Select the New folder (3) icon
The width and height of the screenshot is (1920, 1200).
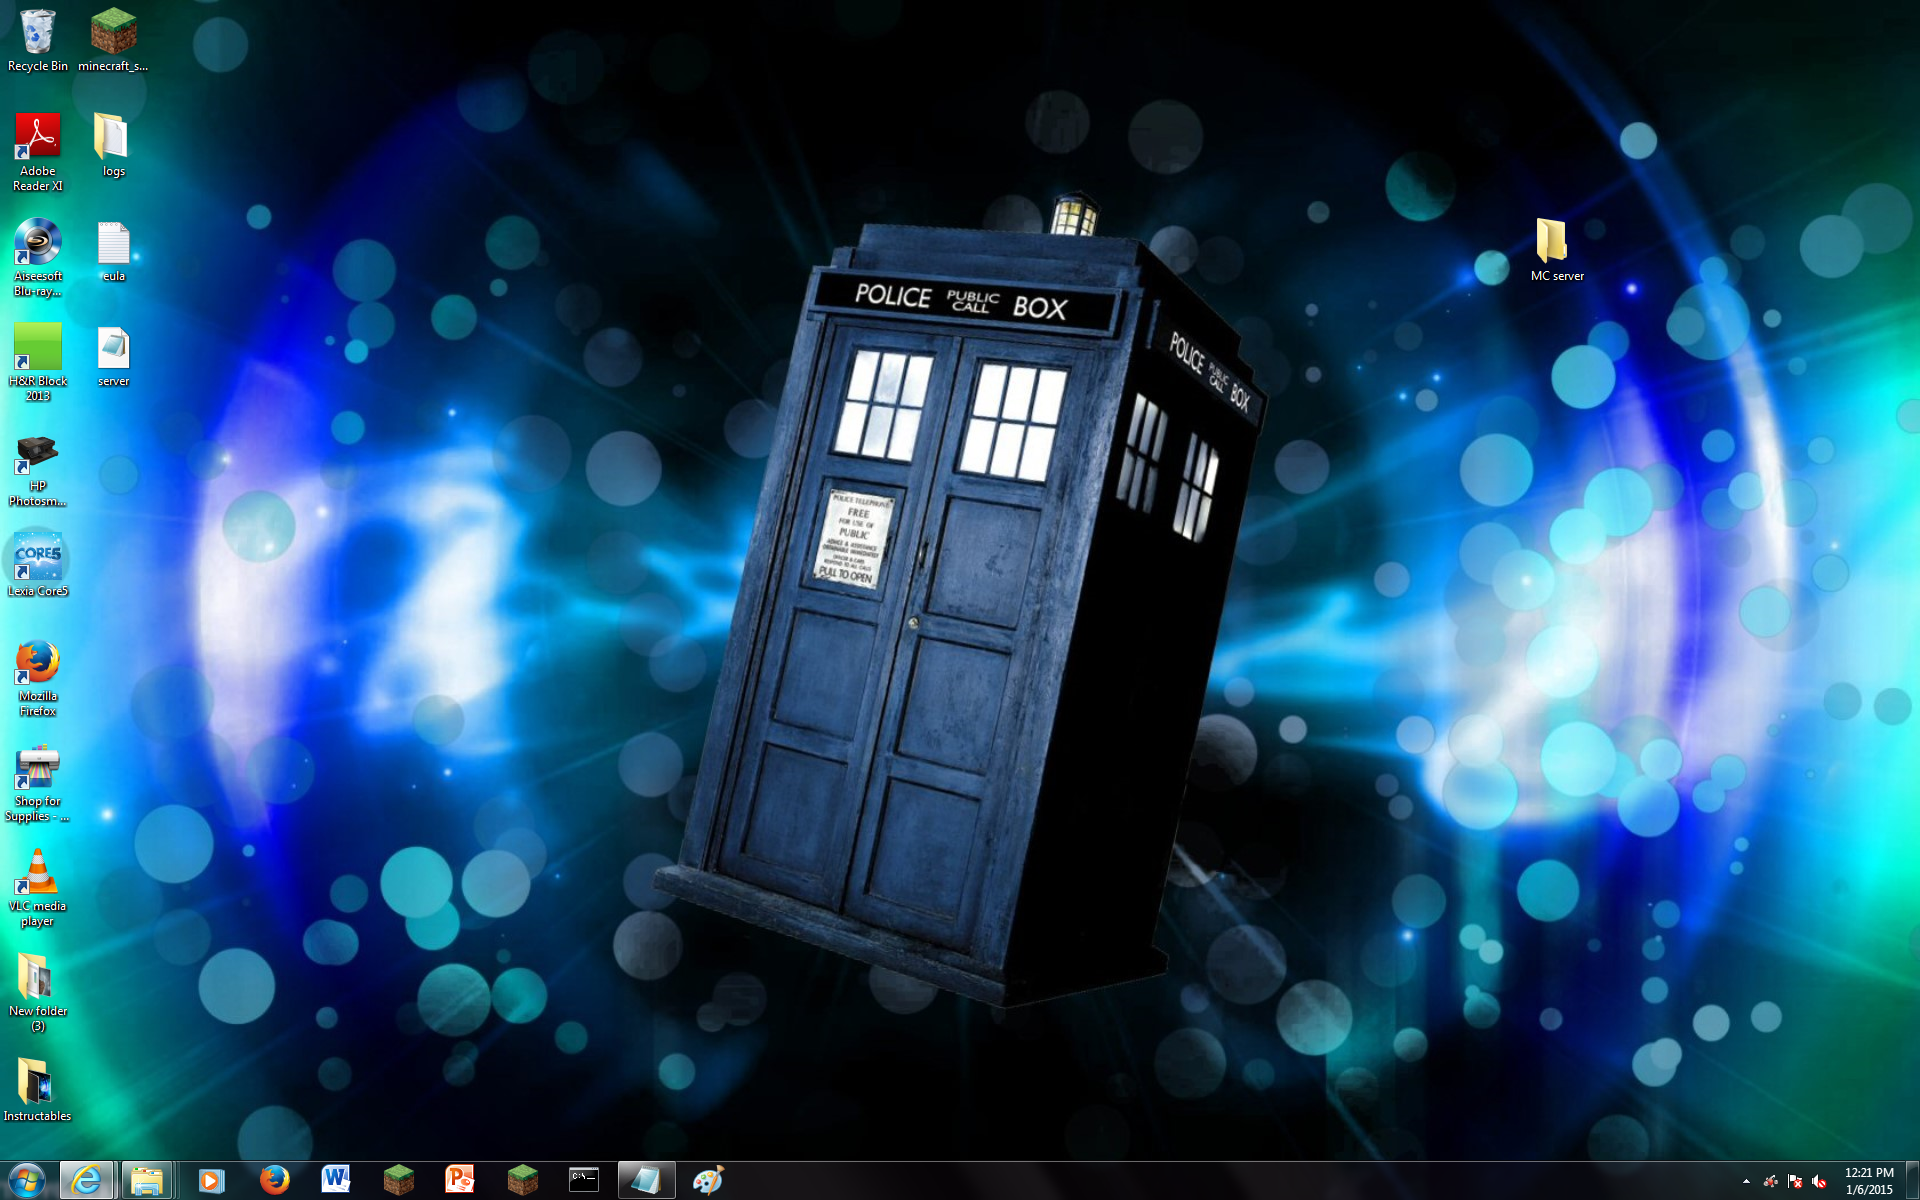(38, 992)
